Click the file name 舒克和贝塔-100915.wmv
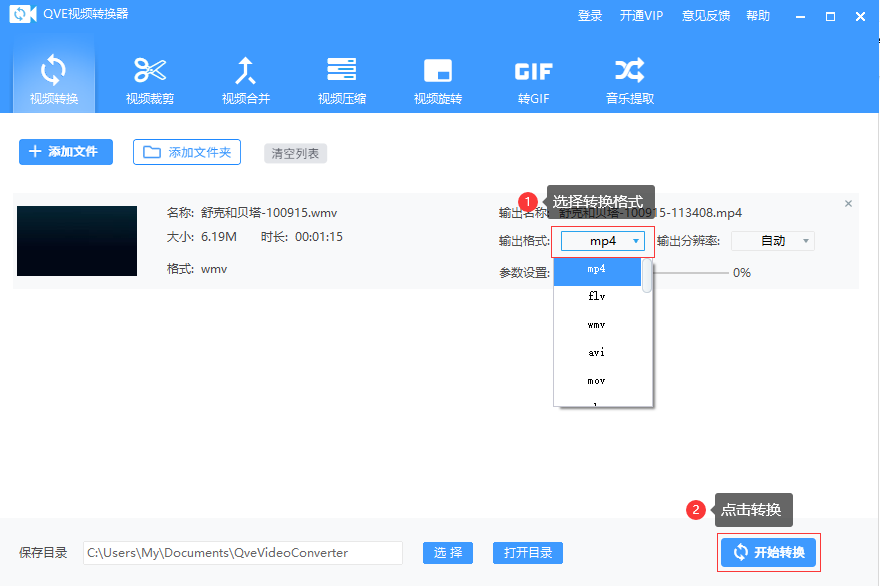Image resolution: width=880 pixels, height=586 pixels. coord(269,213)
